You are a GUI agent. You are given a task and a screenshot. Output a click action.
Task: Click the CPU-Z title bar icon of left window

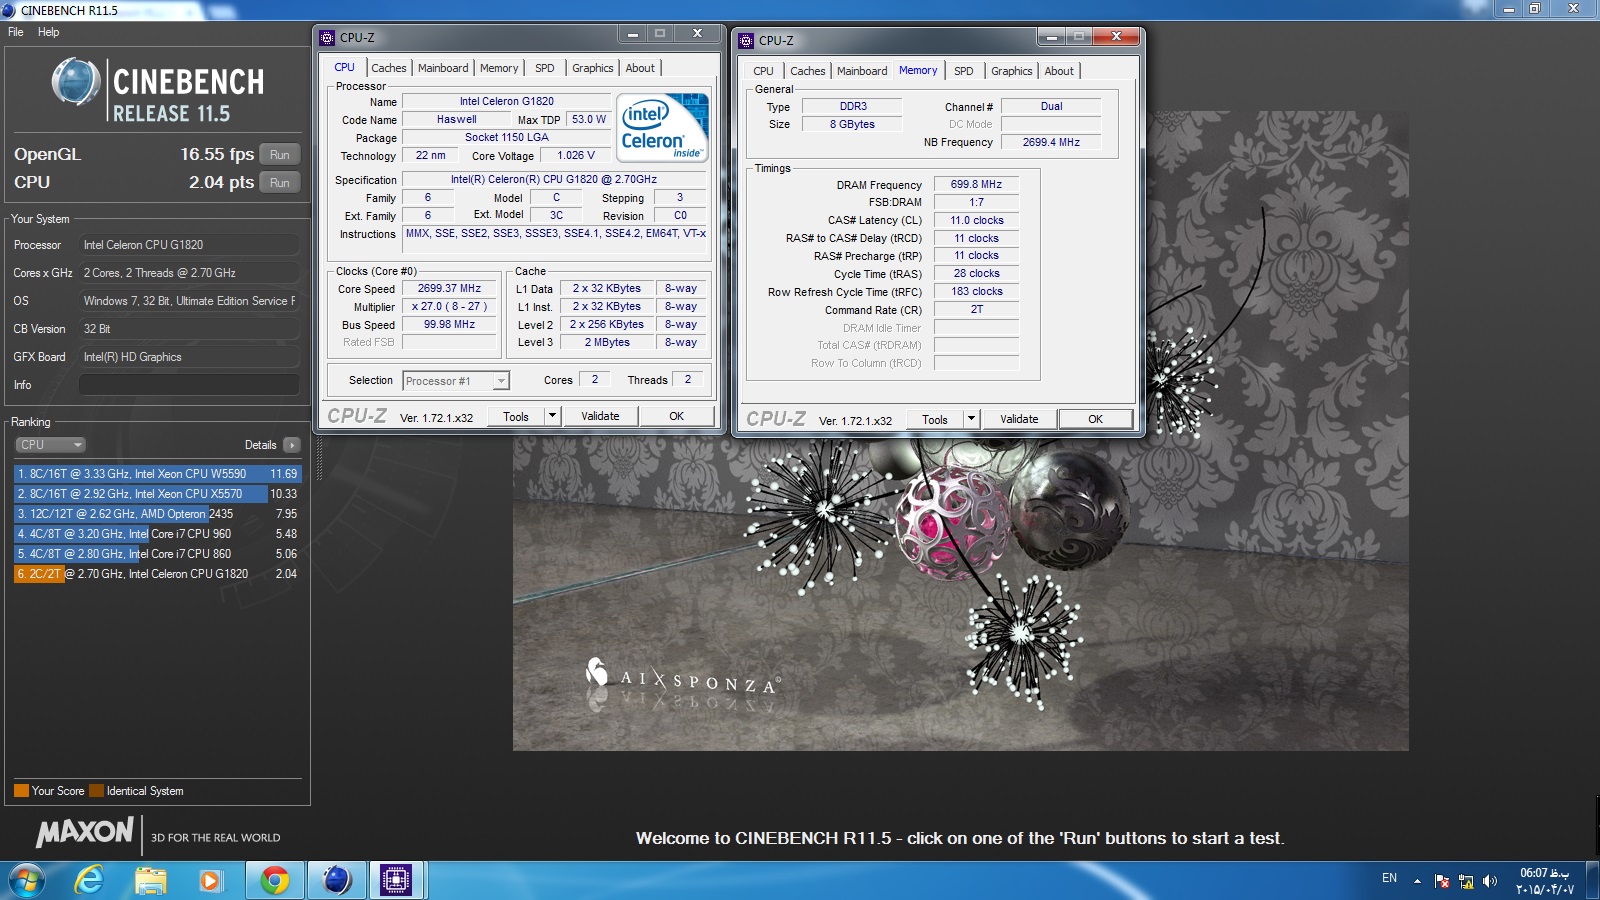pyautogui.click(x=327, y=38)
